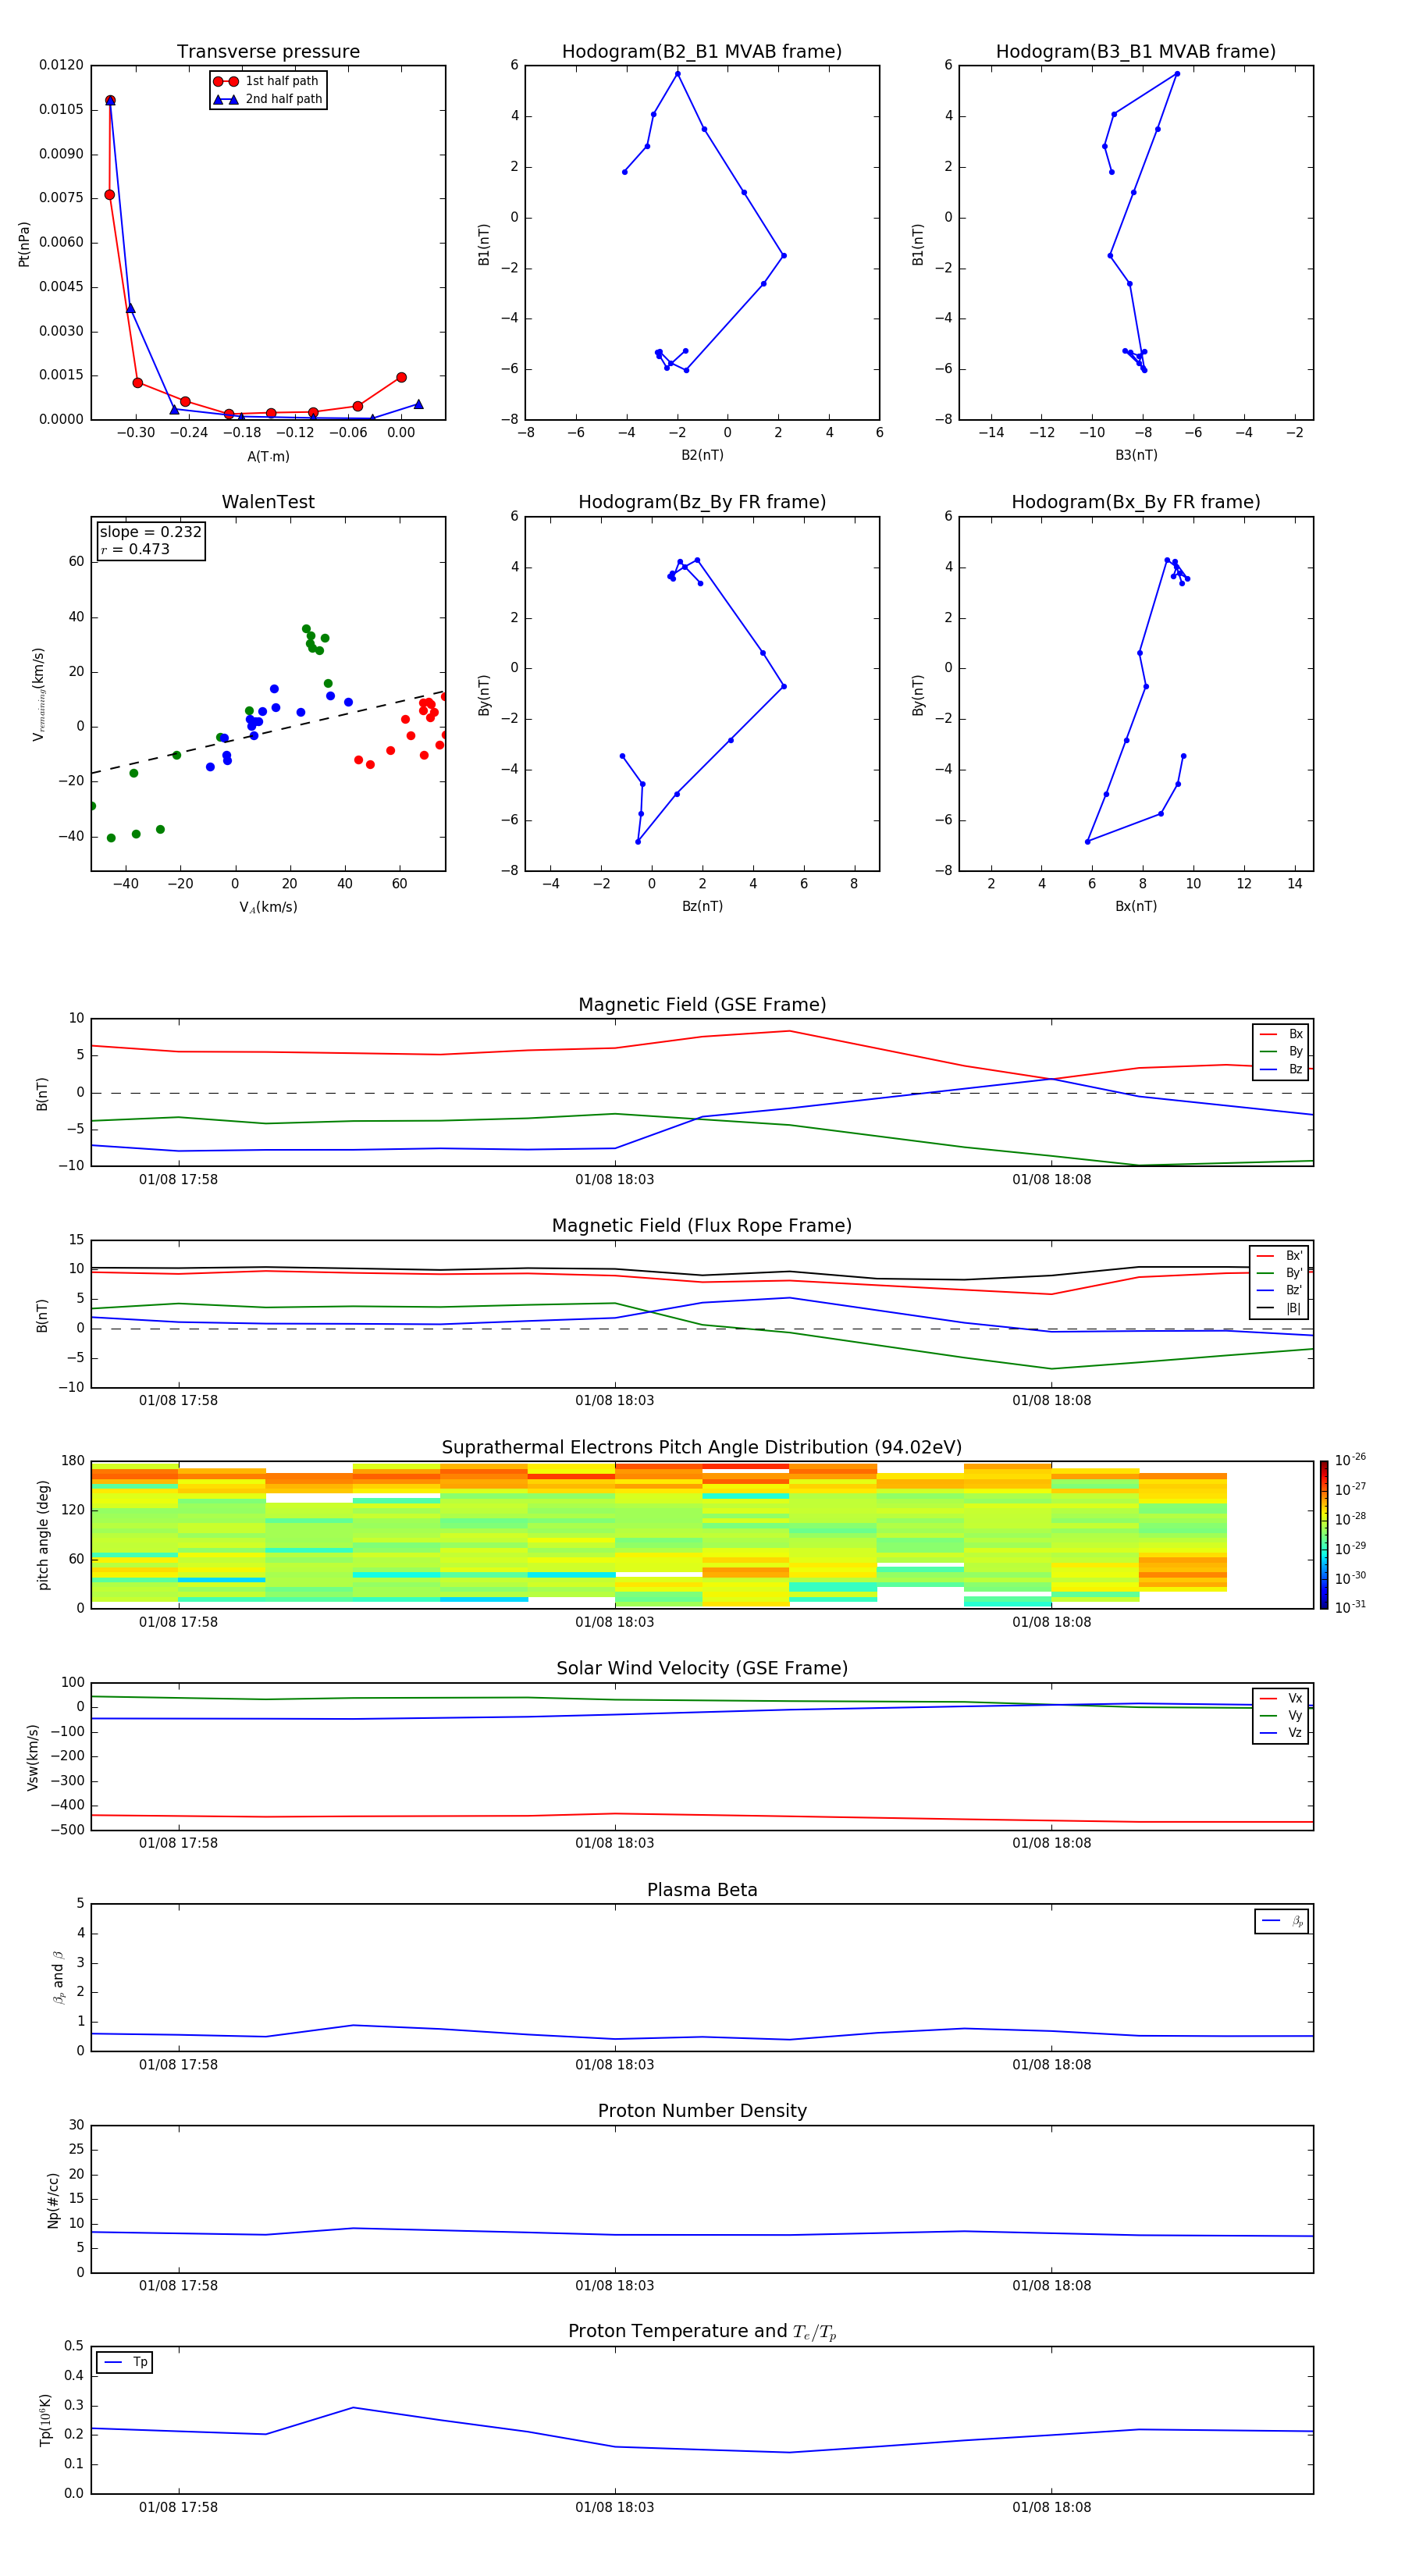Click the 'r = 0.473' annotation text
The image size is (1405, 2576).
tap(135, 549)
